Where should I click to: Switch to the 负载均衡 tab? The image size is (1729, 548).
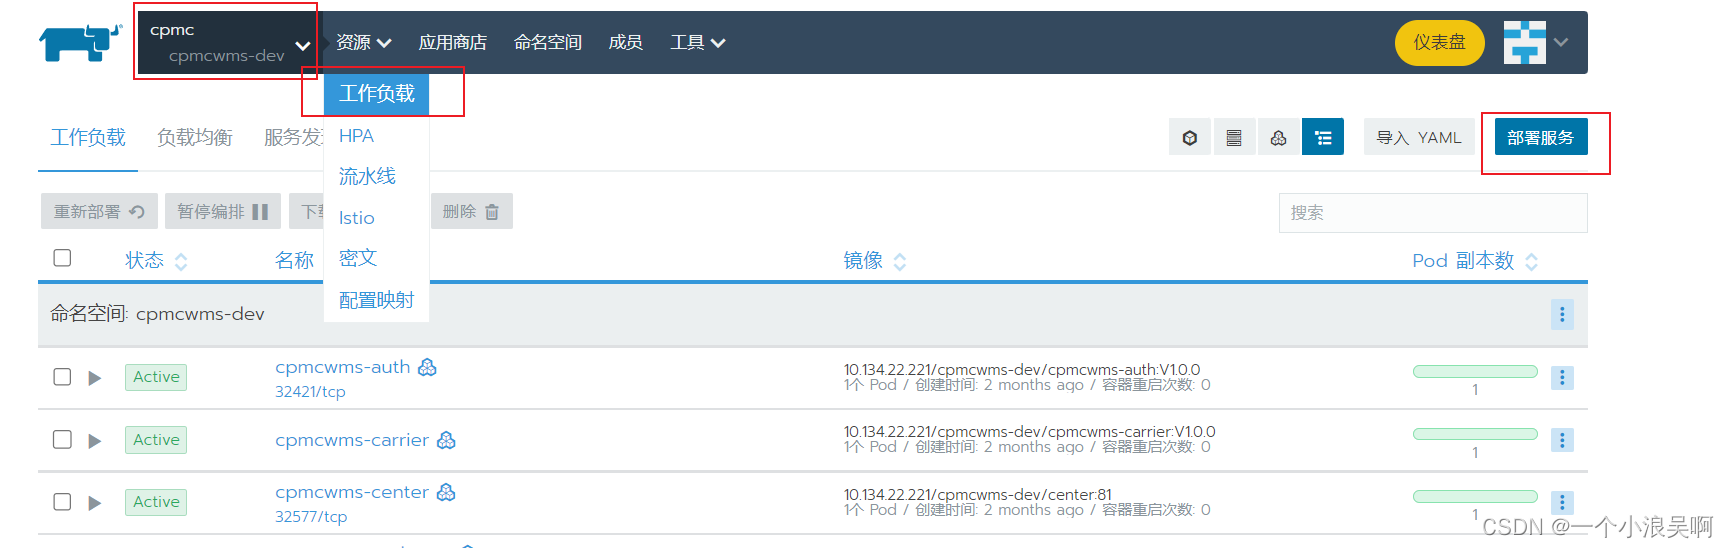195,138
